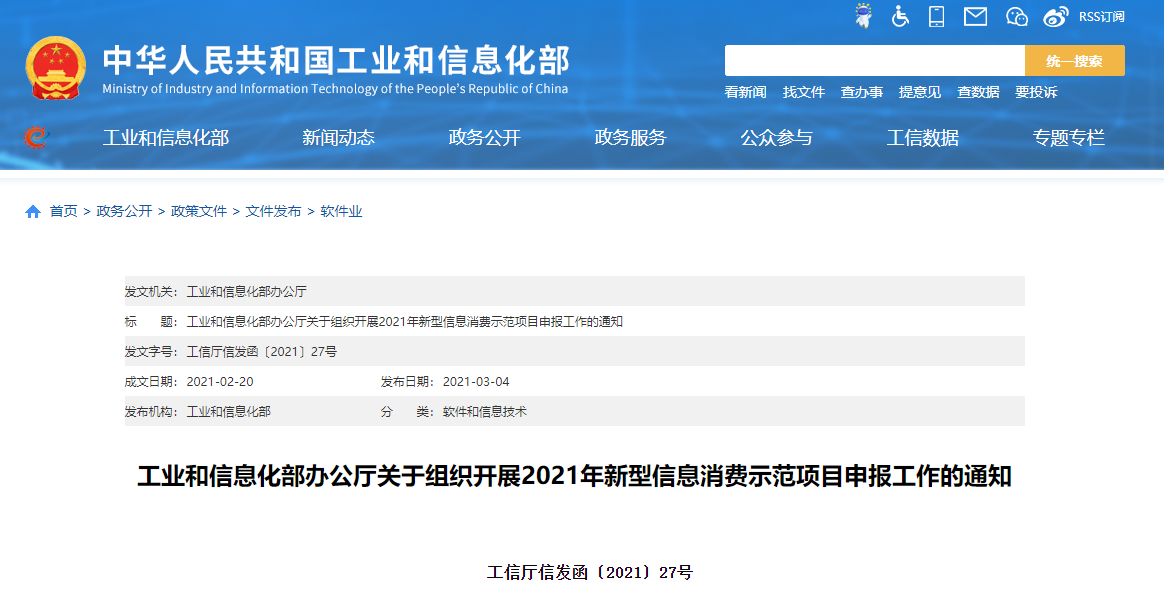
Task: Go to 首页 in breadcrumb
Action: click(63, 212)
